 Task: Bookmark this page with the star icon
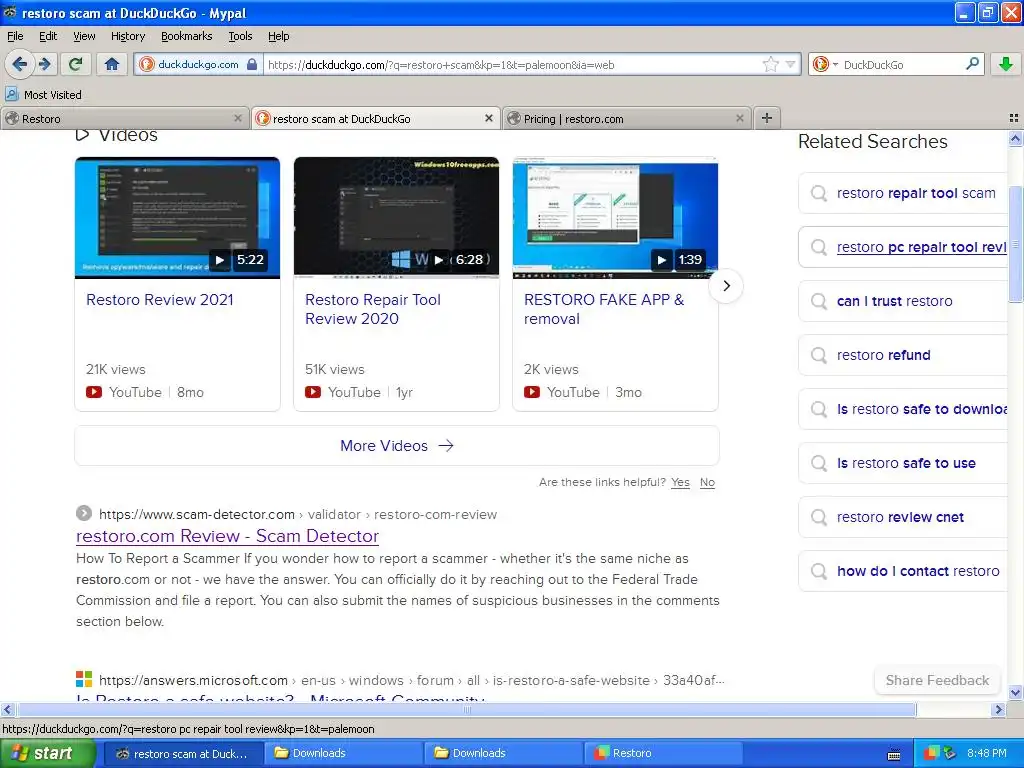771,64
